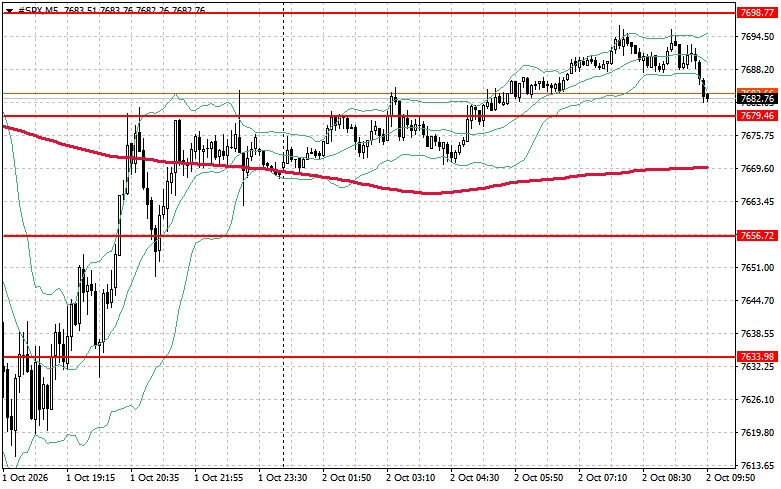The image size is (781, 489).
Task: Select the 7698.77 red price level label
Action: 757,13
